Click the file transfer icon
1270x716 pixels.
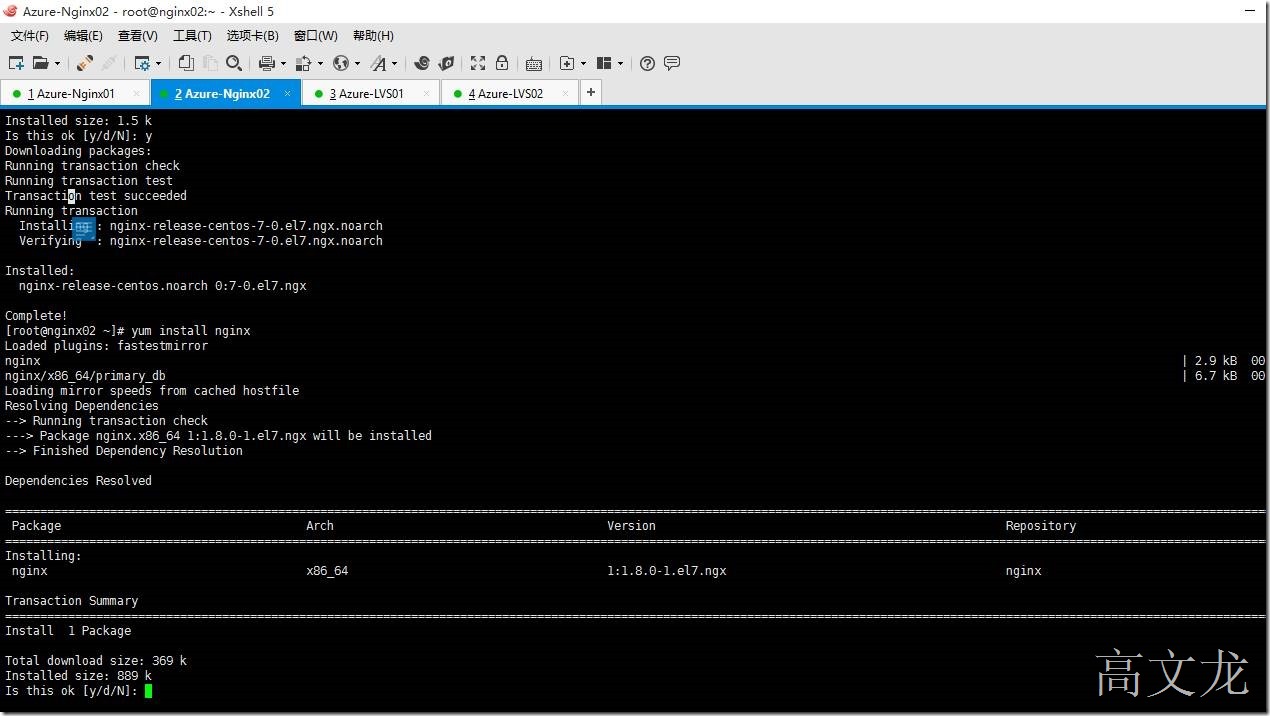tap(304, 63)
